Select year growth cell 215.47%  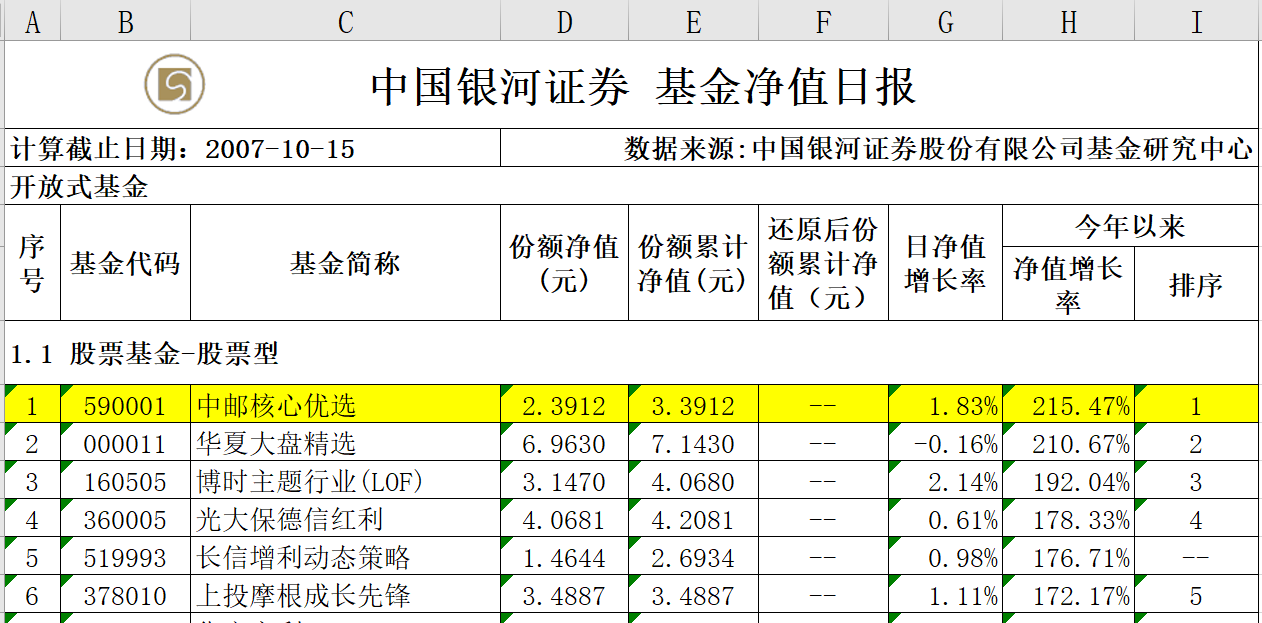1068,405
